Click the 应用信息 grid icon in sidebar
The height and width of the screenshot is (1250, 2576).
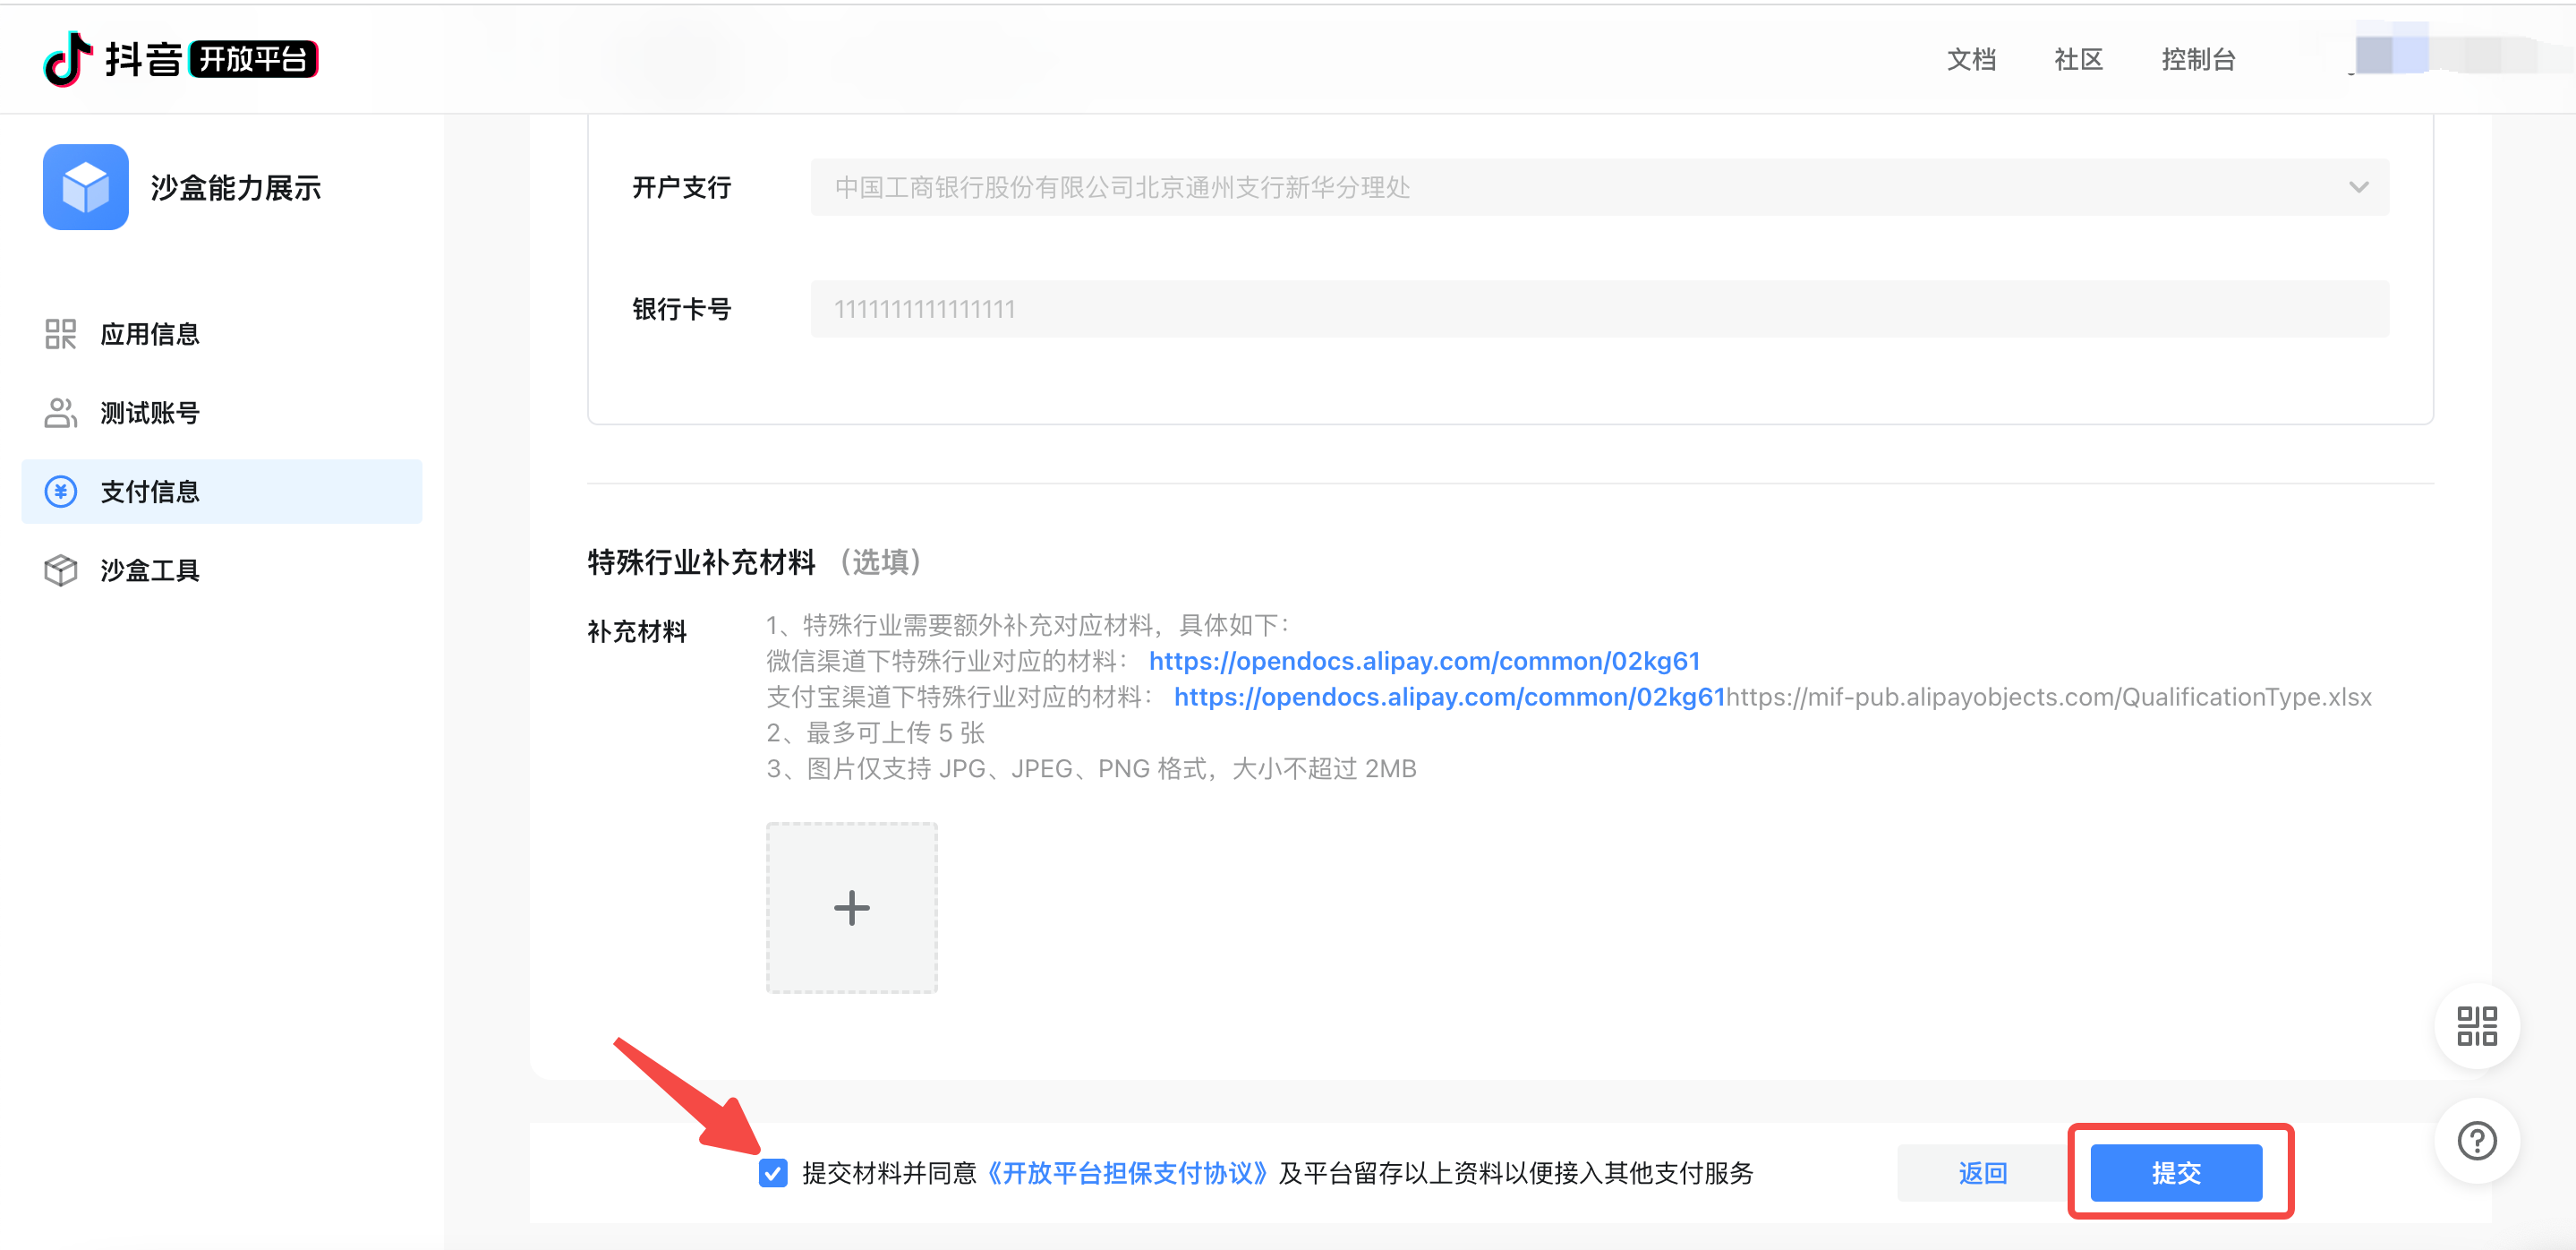click(60, 334)
